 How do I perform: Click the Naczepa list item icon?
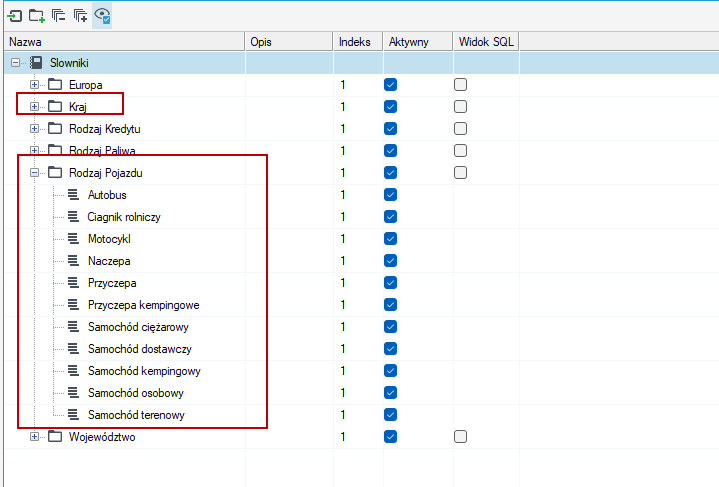73,260
